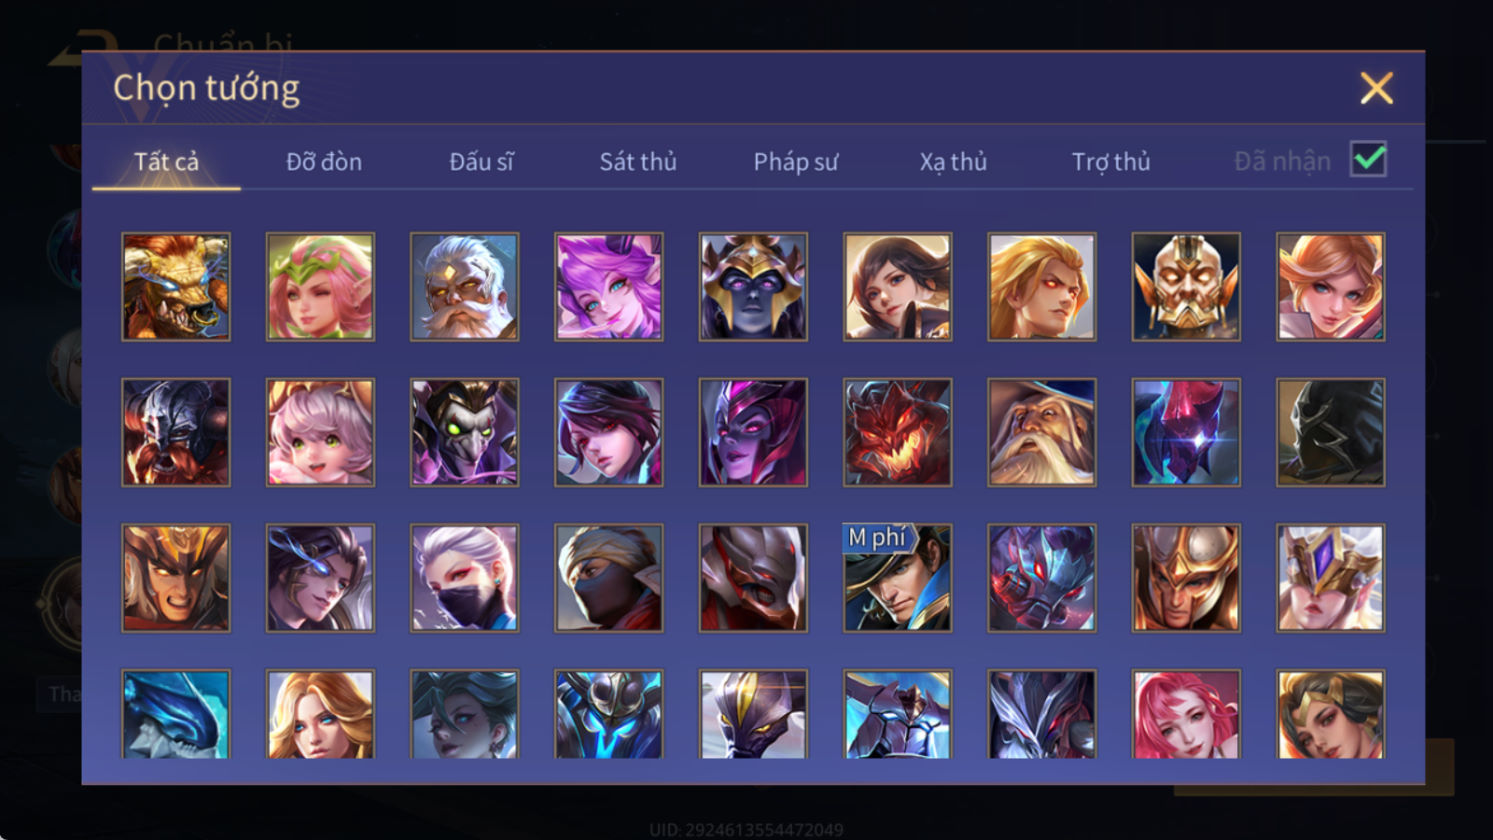Show the Sát thủ heroes tab
This screenshot has width=1493, height=840.
pos(638,162)
